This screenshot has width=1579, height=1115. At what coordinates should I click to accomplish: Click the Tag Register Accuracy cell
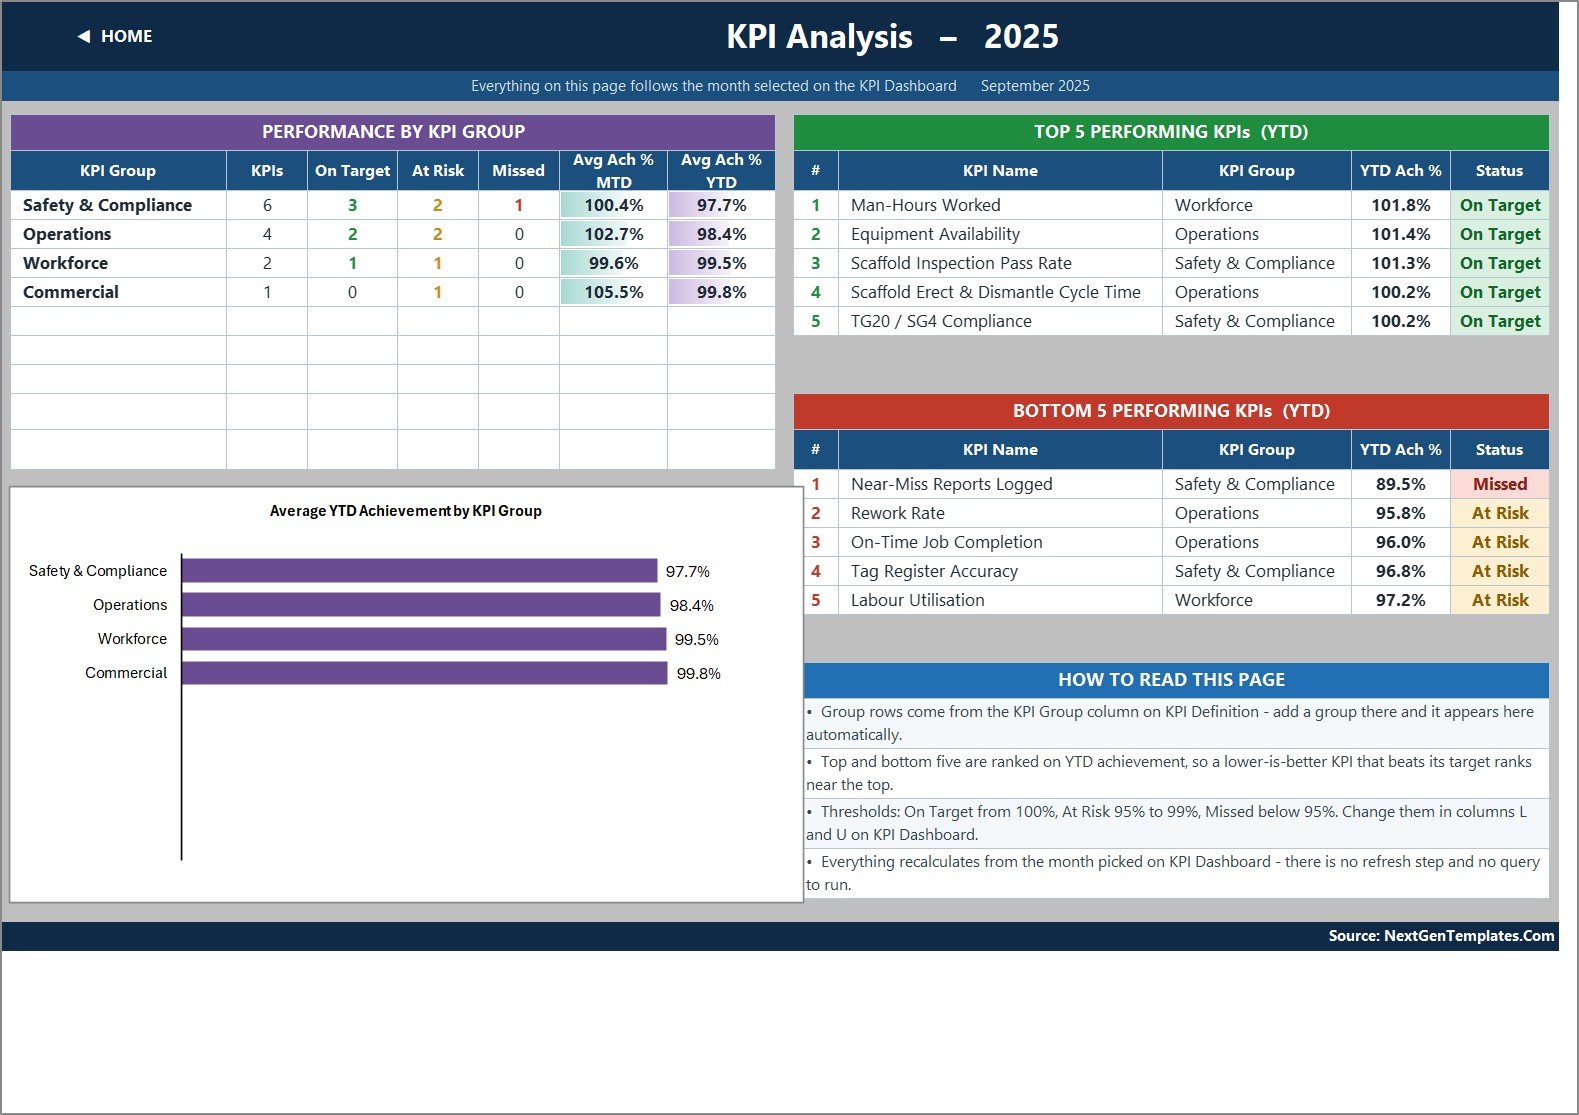pos(1000,571)
